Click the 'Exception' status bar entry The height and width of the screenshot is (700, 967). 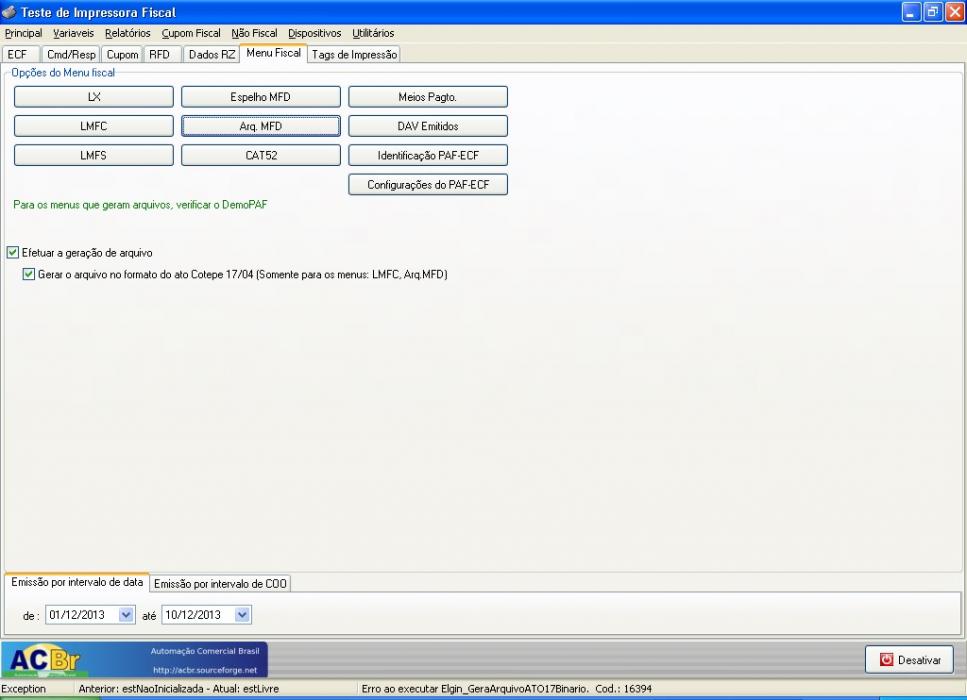(23, 688)
